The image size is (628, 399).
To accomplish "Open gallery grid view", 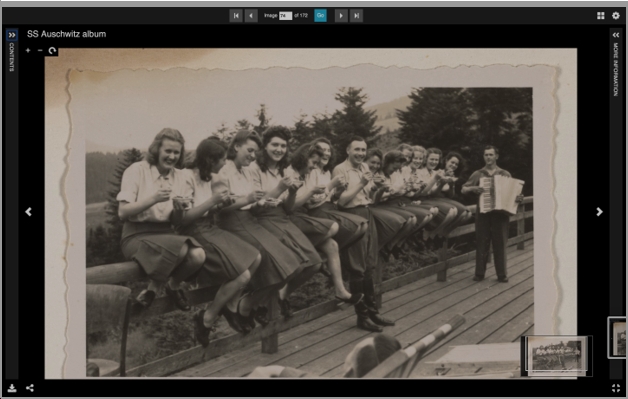I will [x=600, y=16].
